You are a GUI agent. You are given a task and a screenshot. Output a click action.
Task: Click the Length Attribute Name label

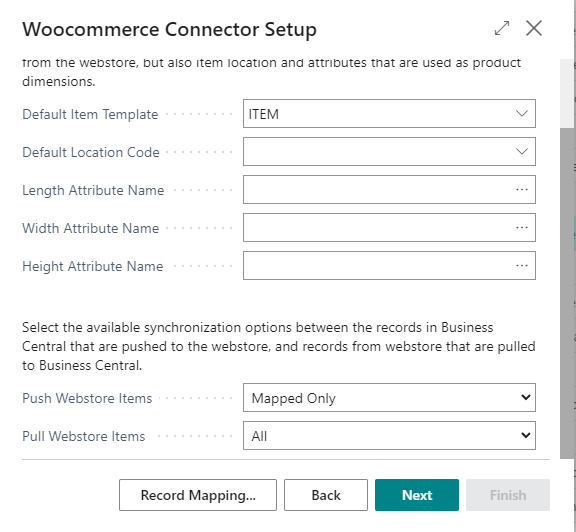pyautogui.click(x=93, y=190)
